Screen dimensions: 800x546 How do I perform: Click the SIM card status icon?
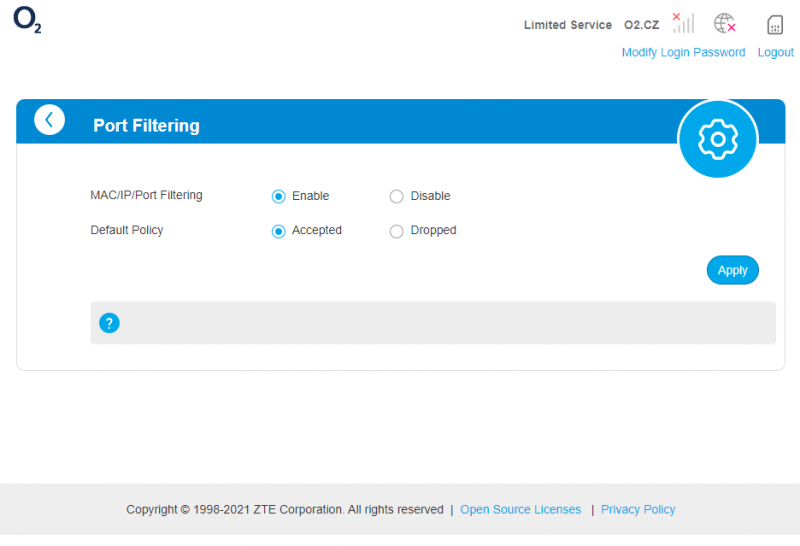775,24
